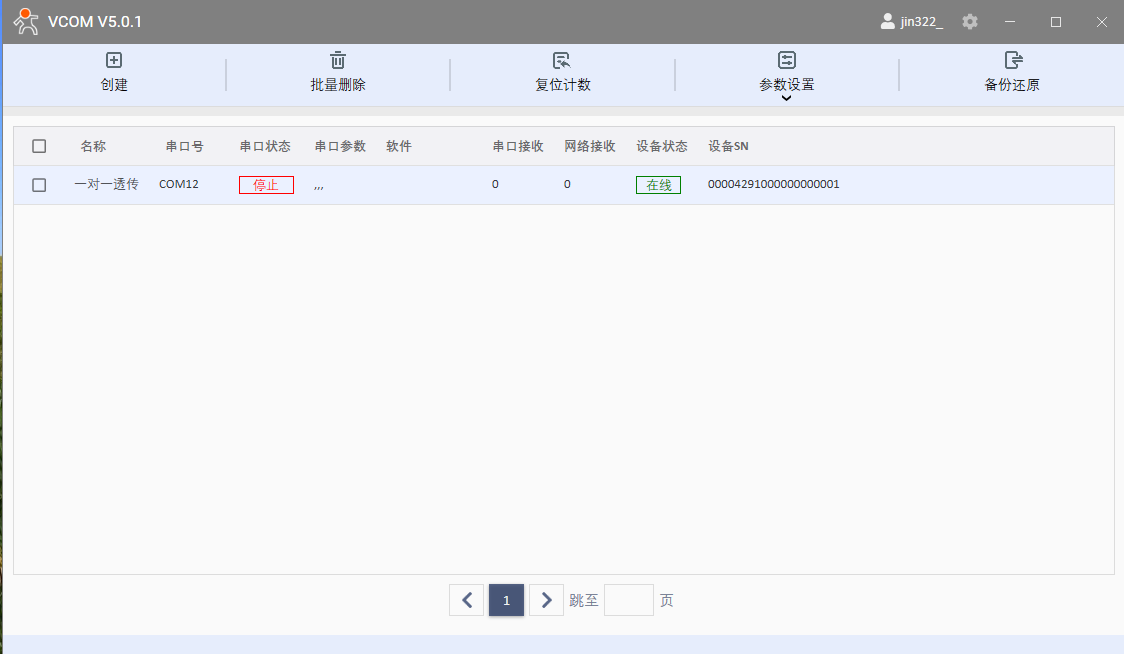Toggle the select-all checkbox in table header
Image resolution: width=1124 pixels, height=654 pixels.
click(x=39, y=146)
